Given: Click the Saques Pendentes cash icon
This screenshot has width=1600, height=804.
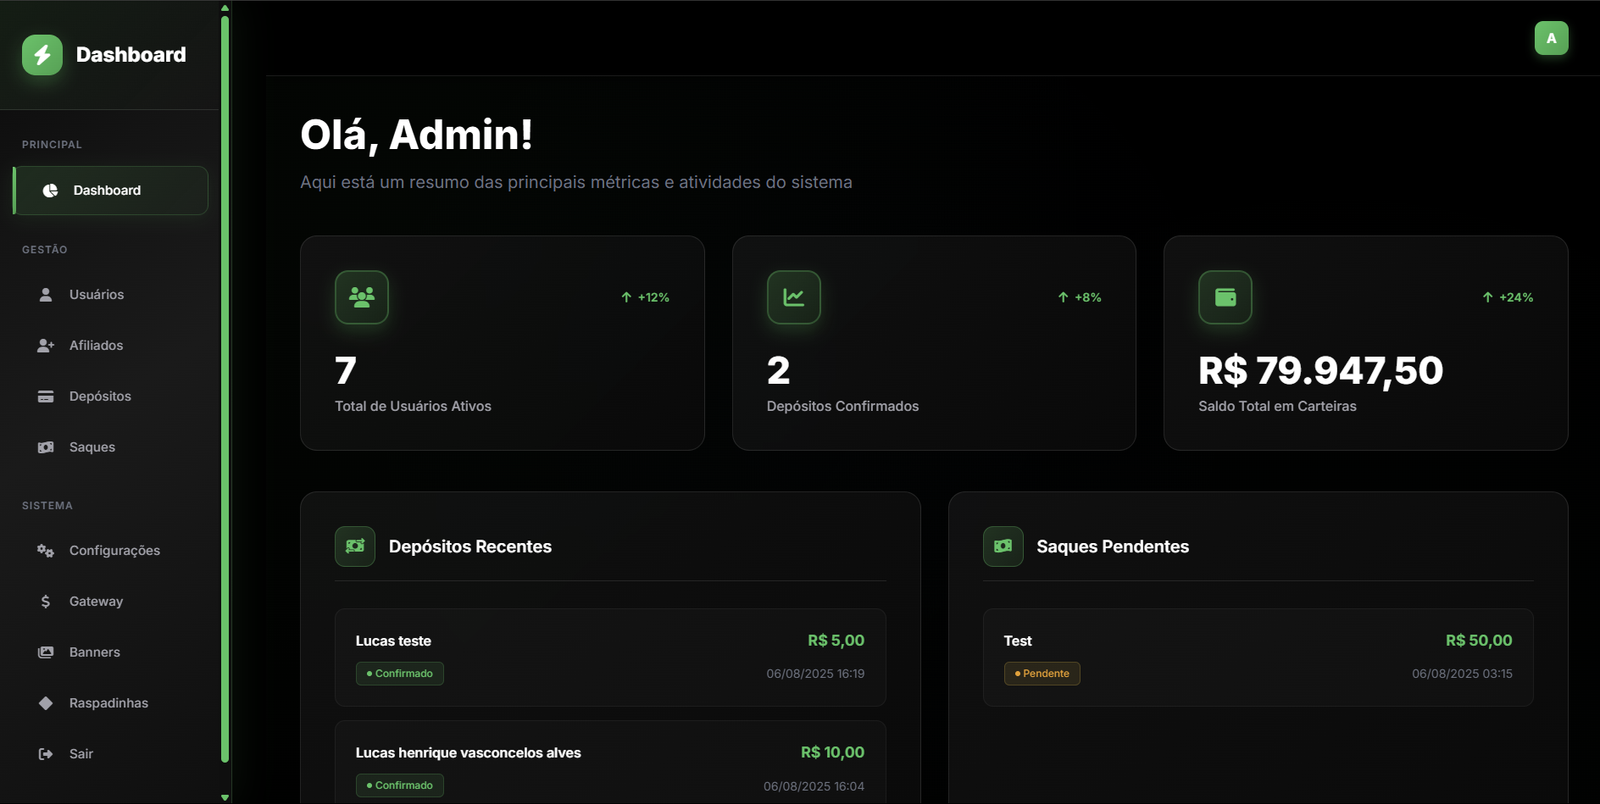Looking at the screenshot, I should [x=1003, y=546].
